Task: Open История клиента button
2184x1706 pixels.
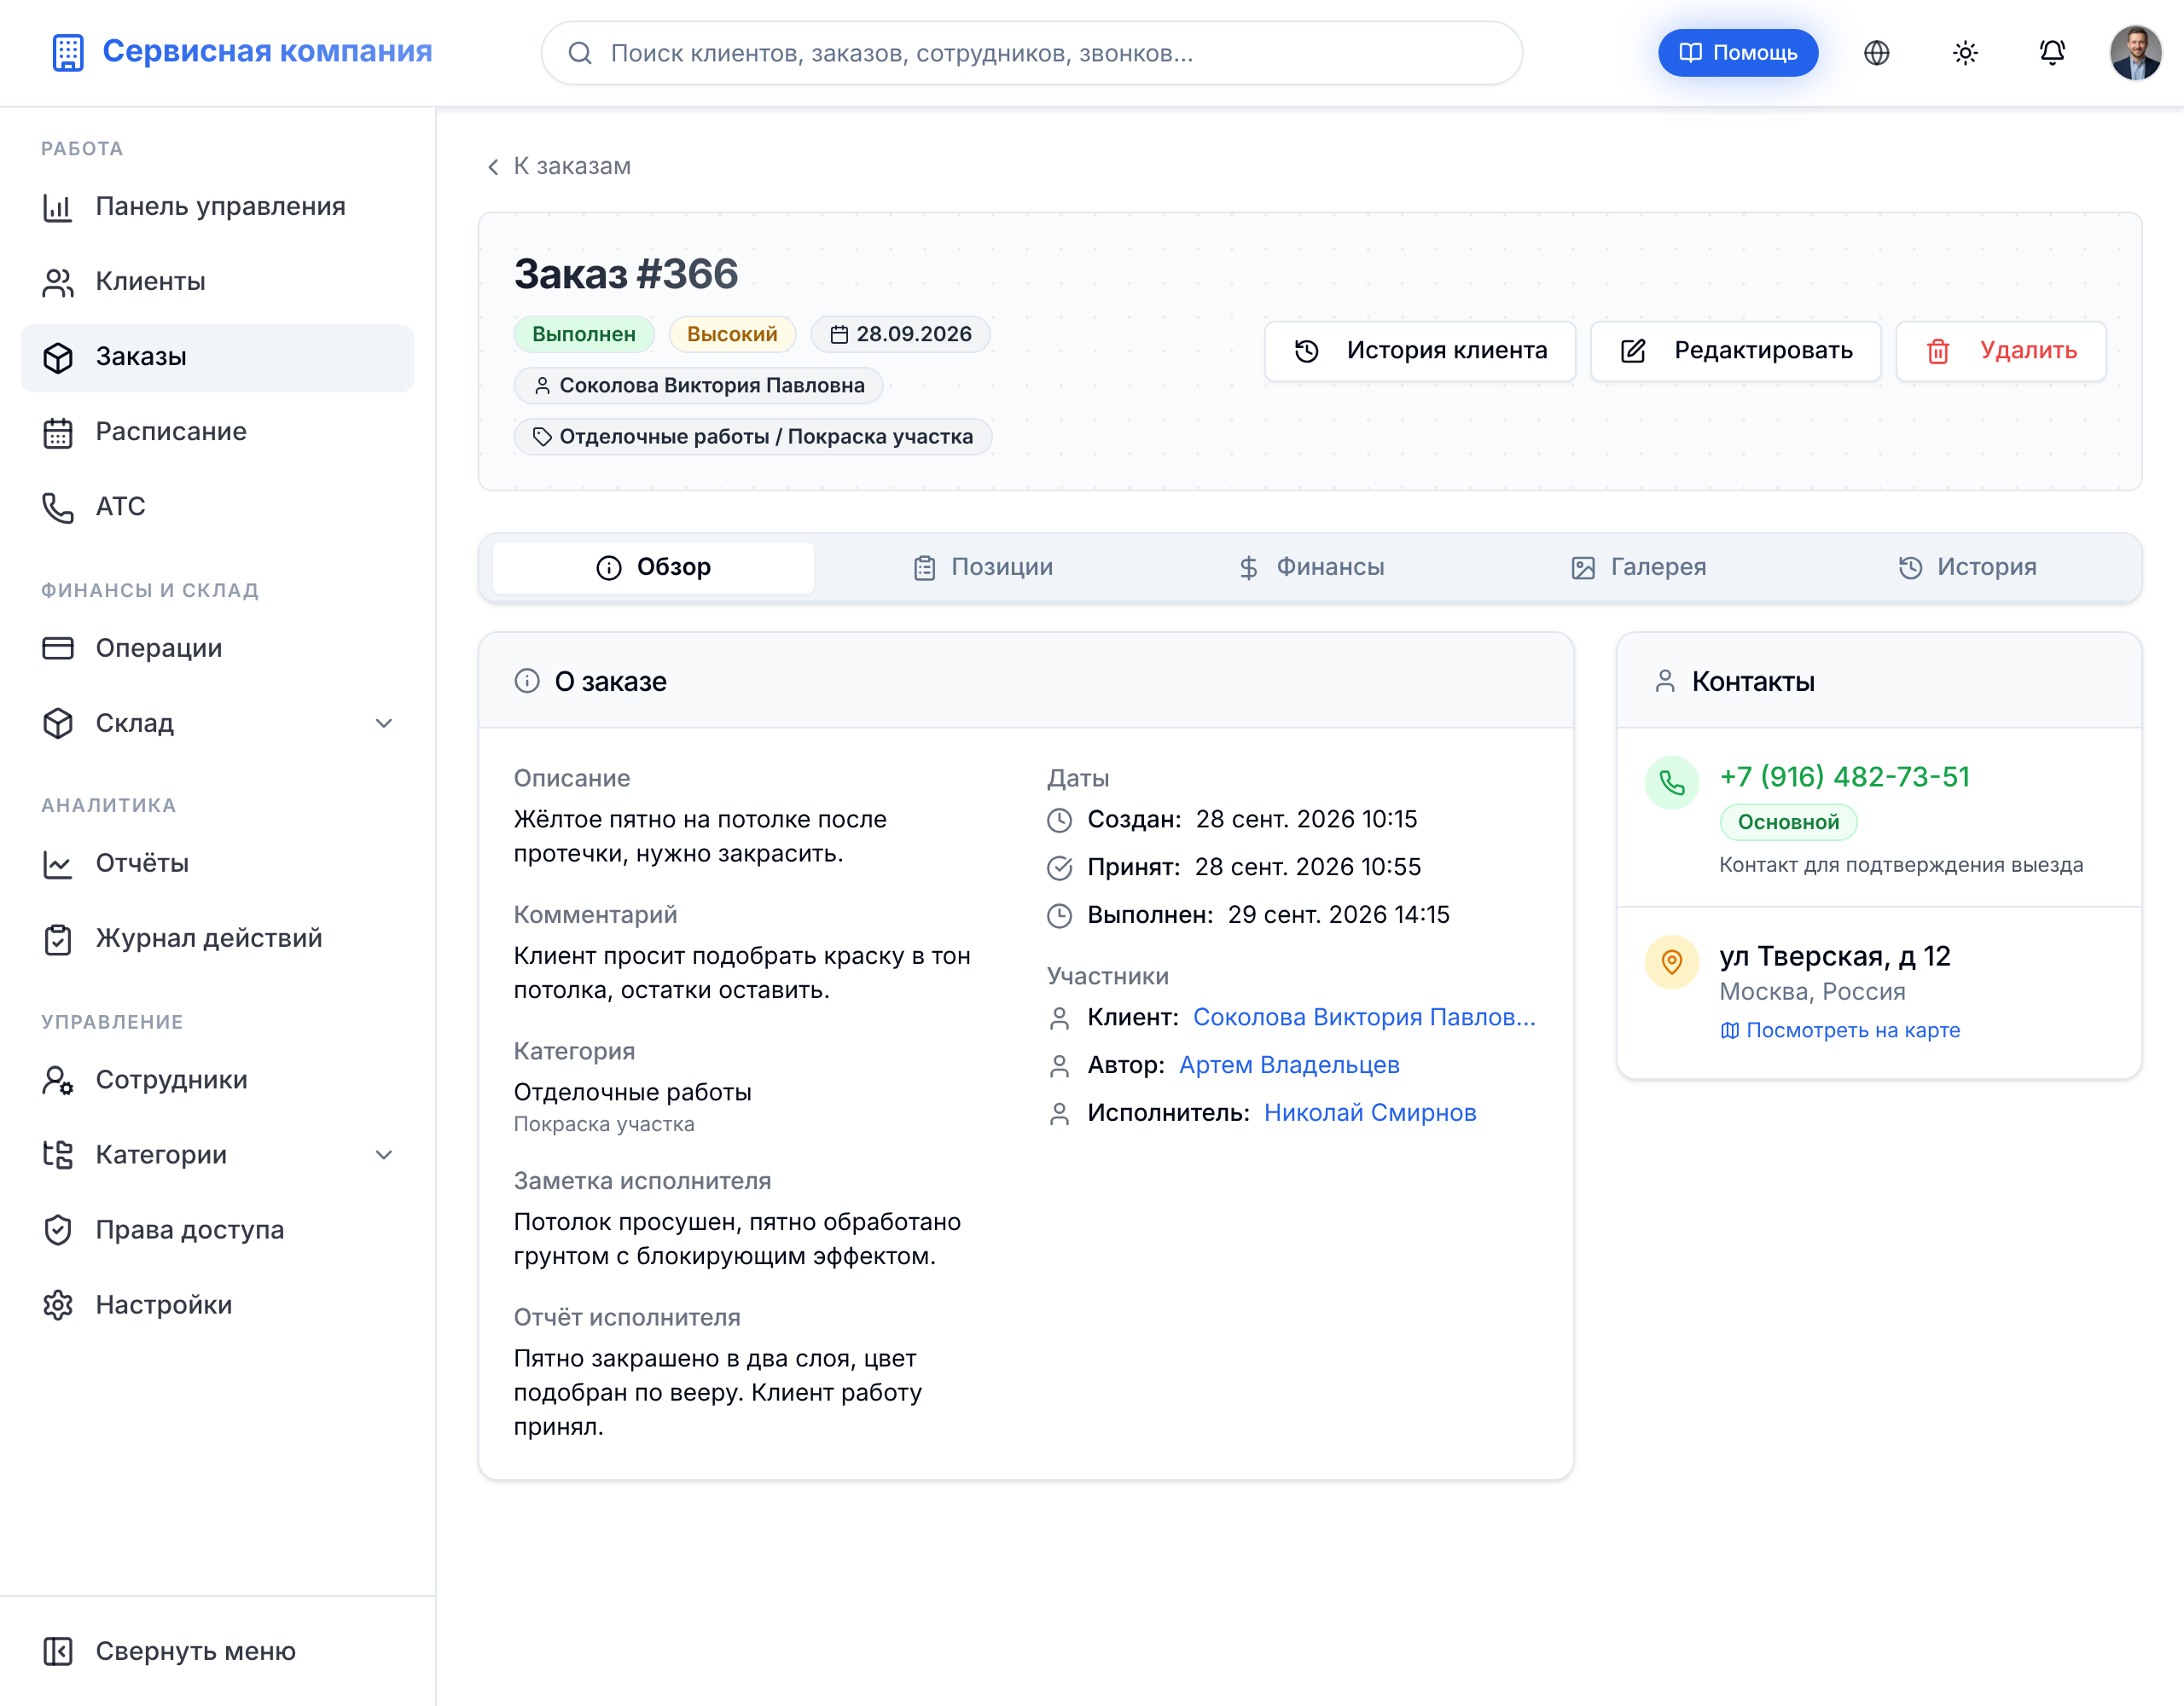Action: (x=1419, y=351)
